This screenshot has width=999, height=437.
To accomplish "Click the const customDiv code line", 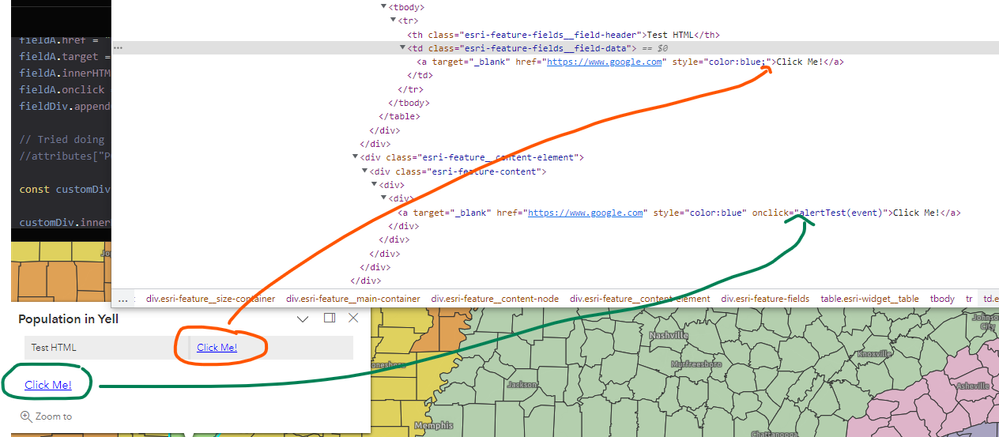I will (65, 189).
